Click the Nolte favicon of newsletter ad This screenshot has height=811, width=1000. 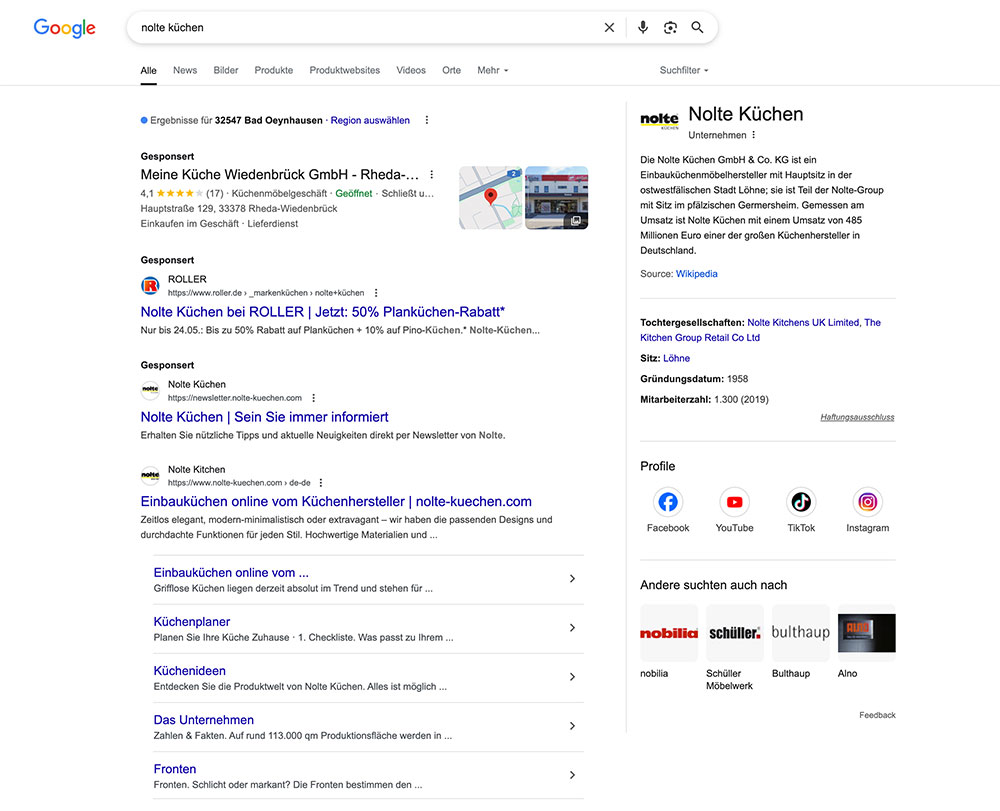150,390
